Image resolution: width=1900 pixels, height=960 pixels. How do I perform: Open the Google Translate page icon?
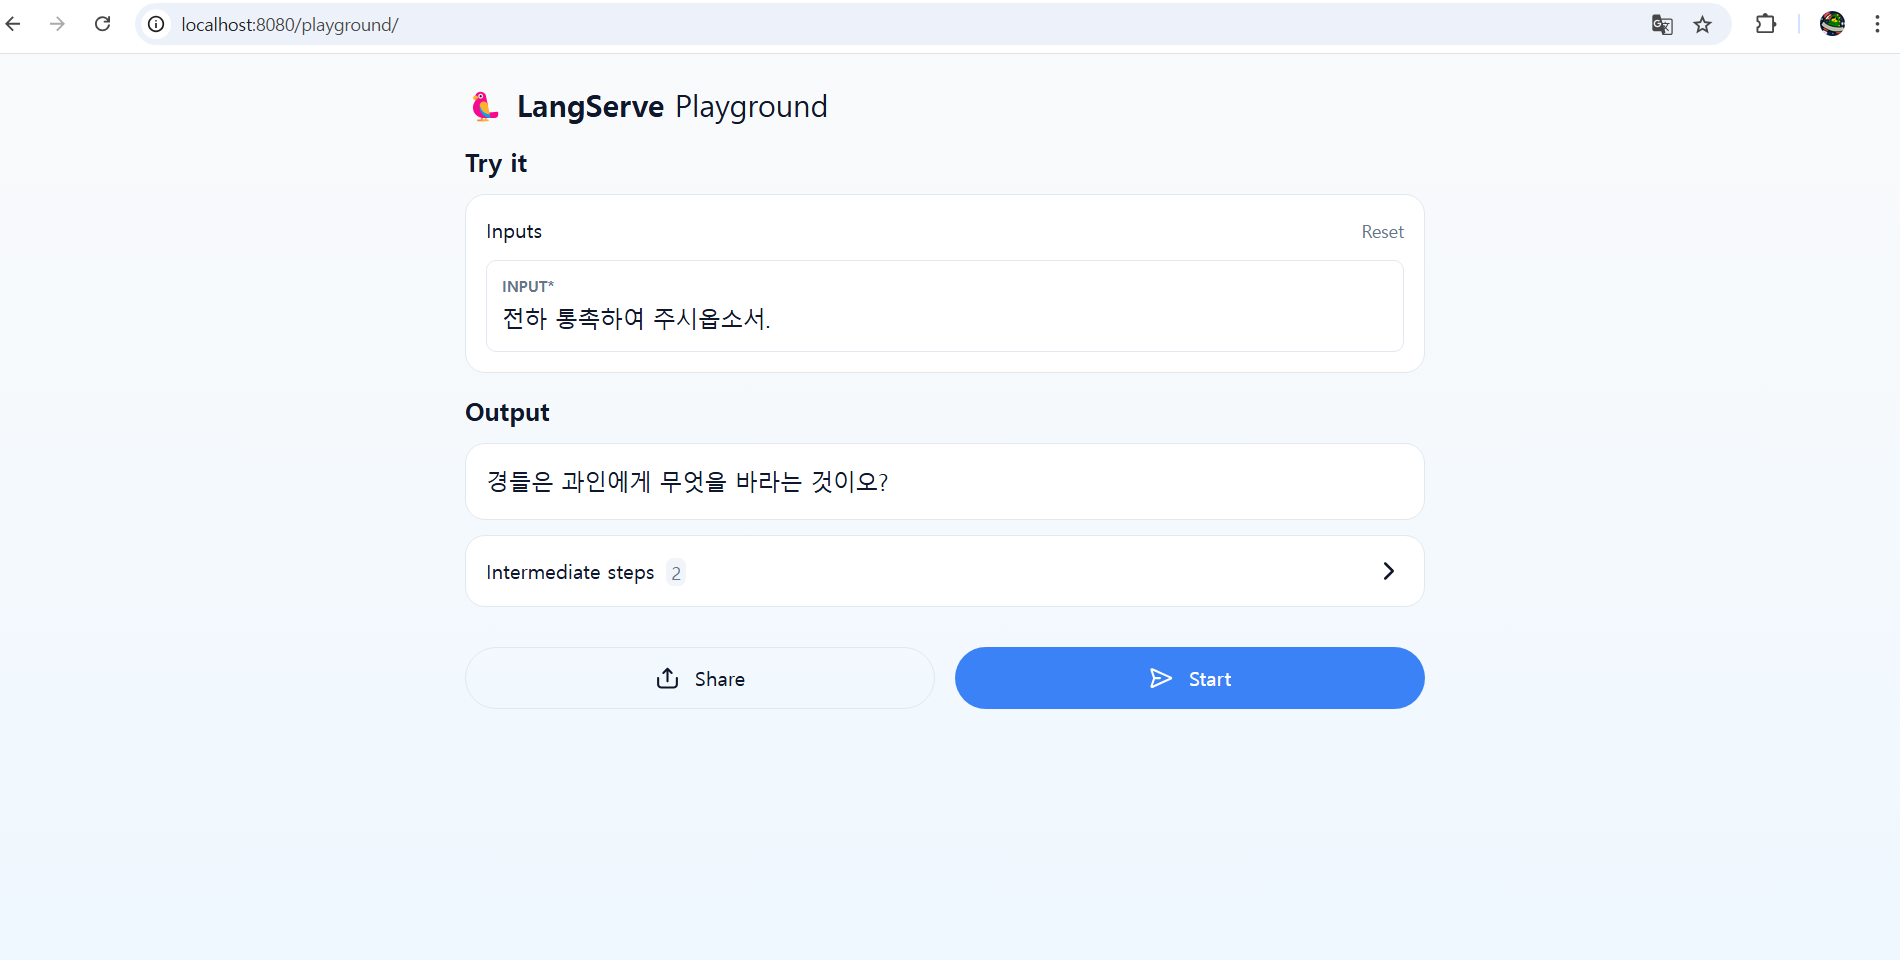[x=1662, y=25]
